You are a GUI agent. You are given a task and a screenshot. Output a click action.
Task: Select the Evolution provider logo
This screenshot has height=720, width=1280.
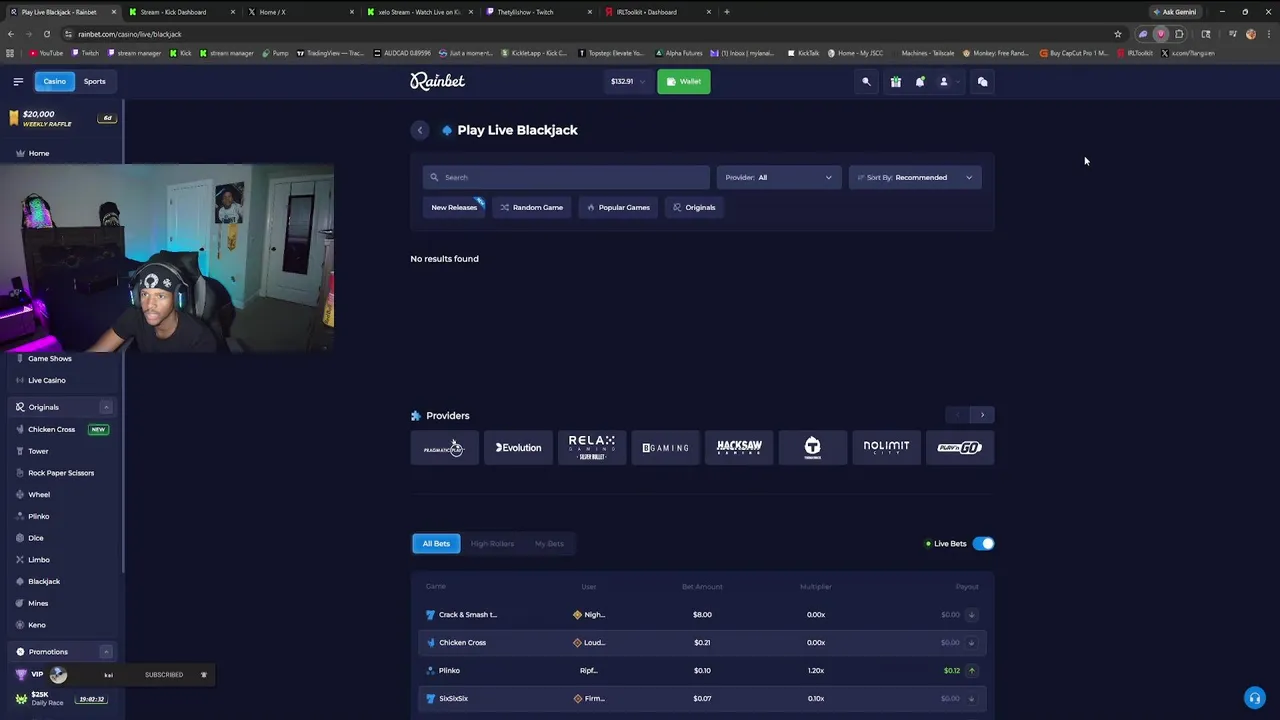pos(518,448)
